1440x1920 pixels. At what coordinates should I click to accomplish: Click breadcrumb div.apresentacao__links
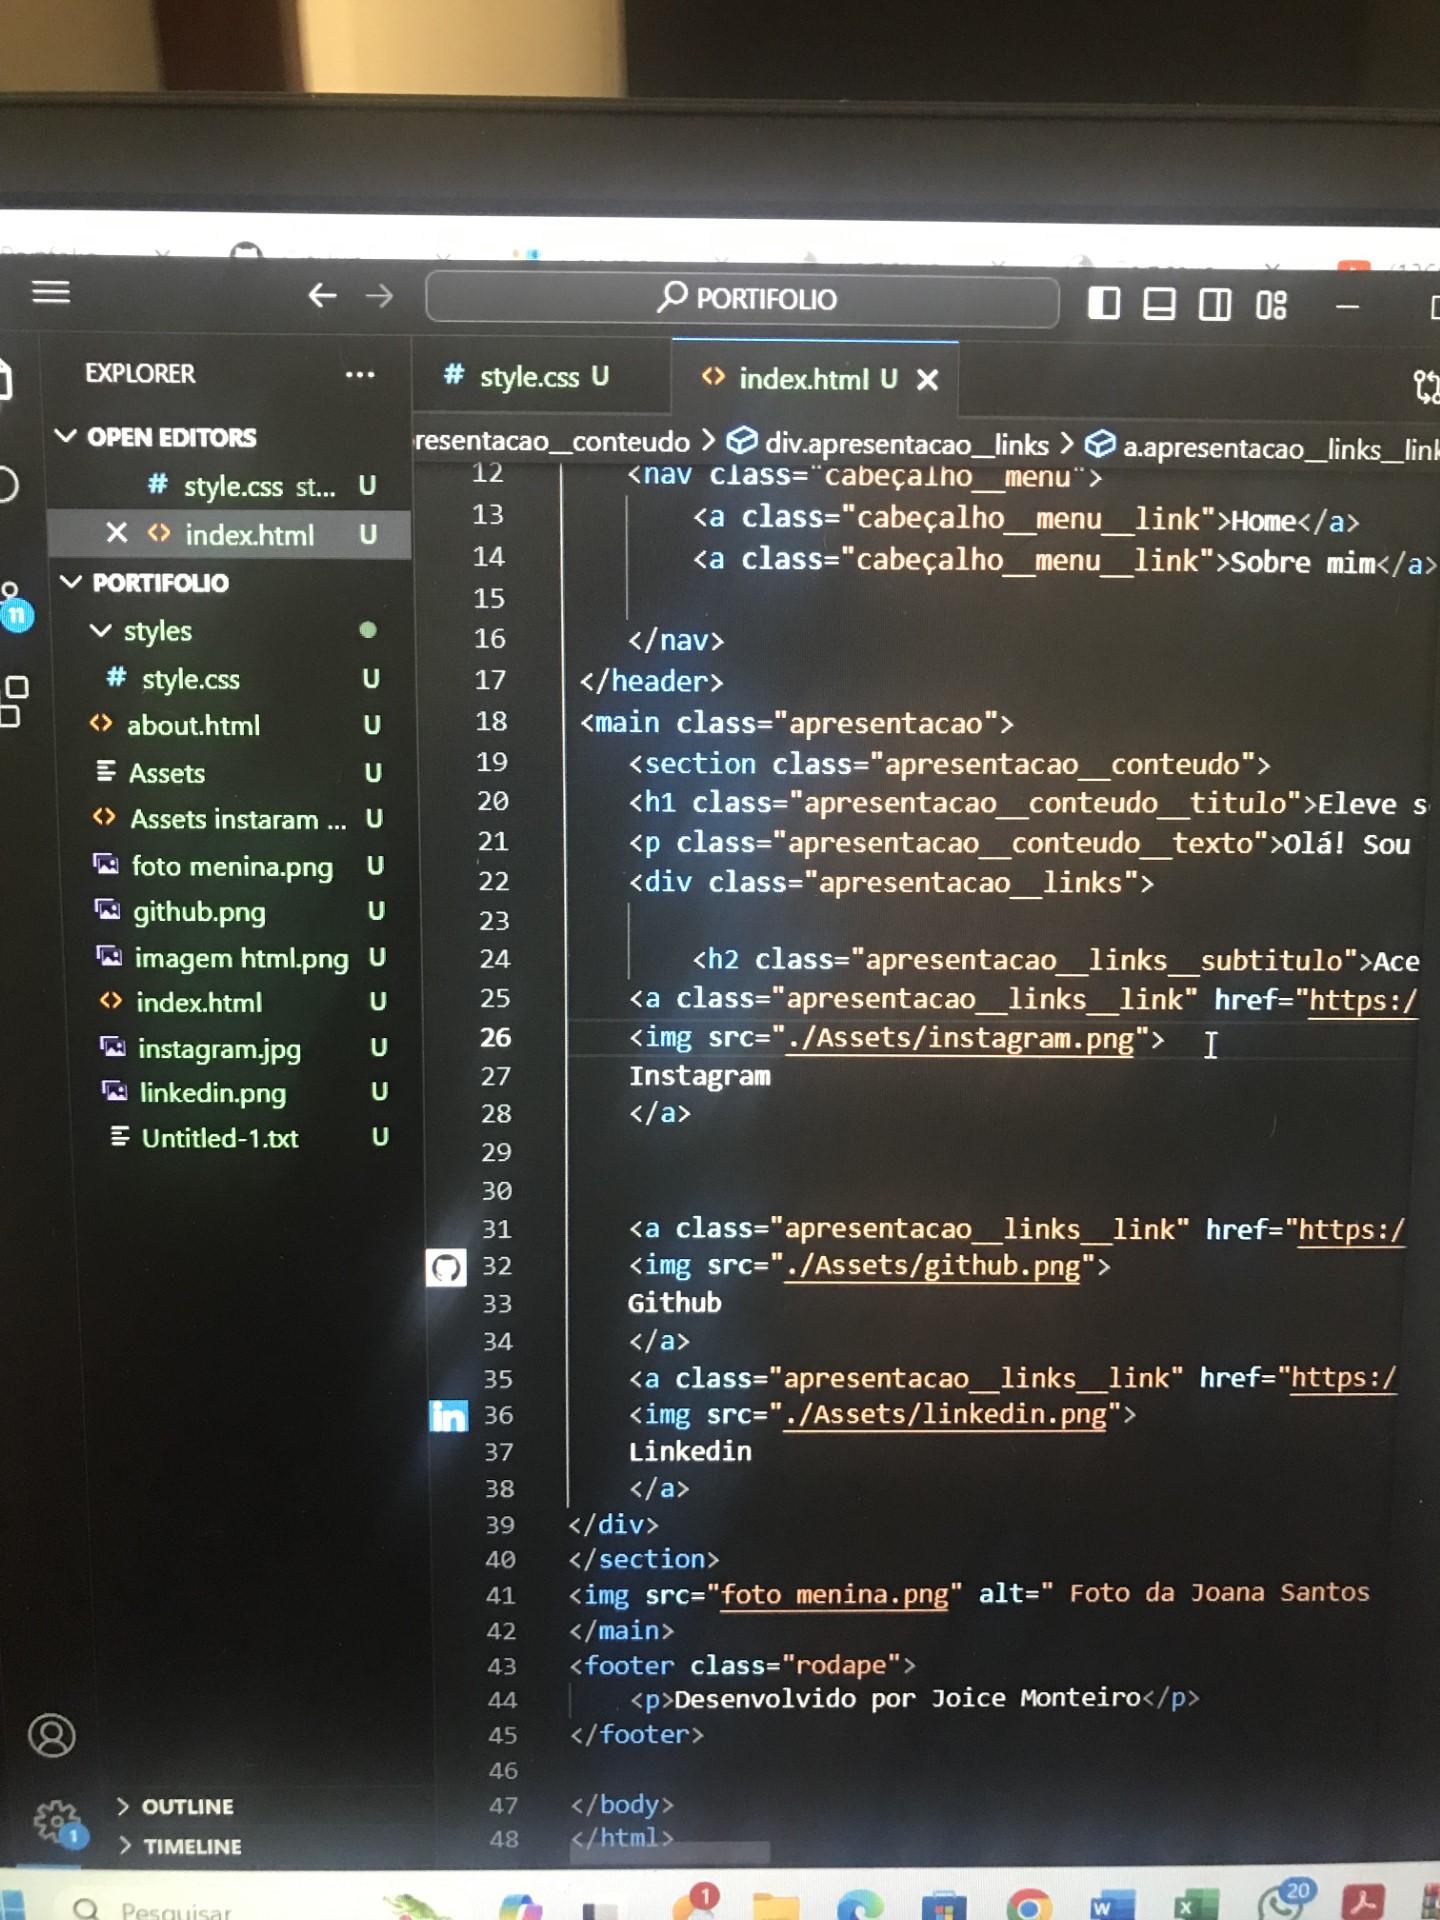tap(887, 444)
